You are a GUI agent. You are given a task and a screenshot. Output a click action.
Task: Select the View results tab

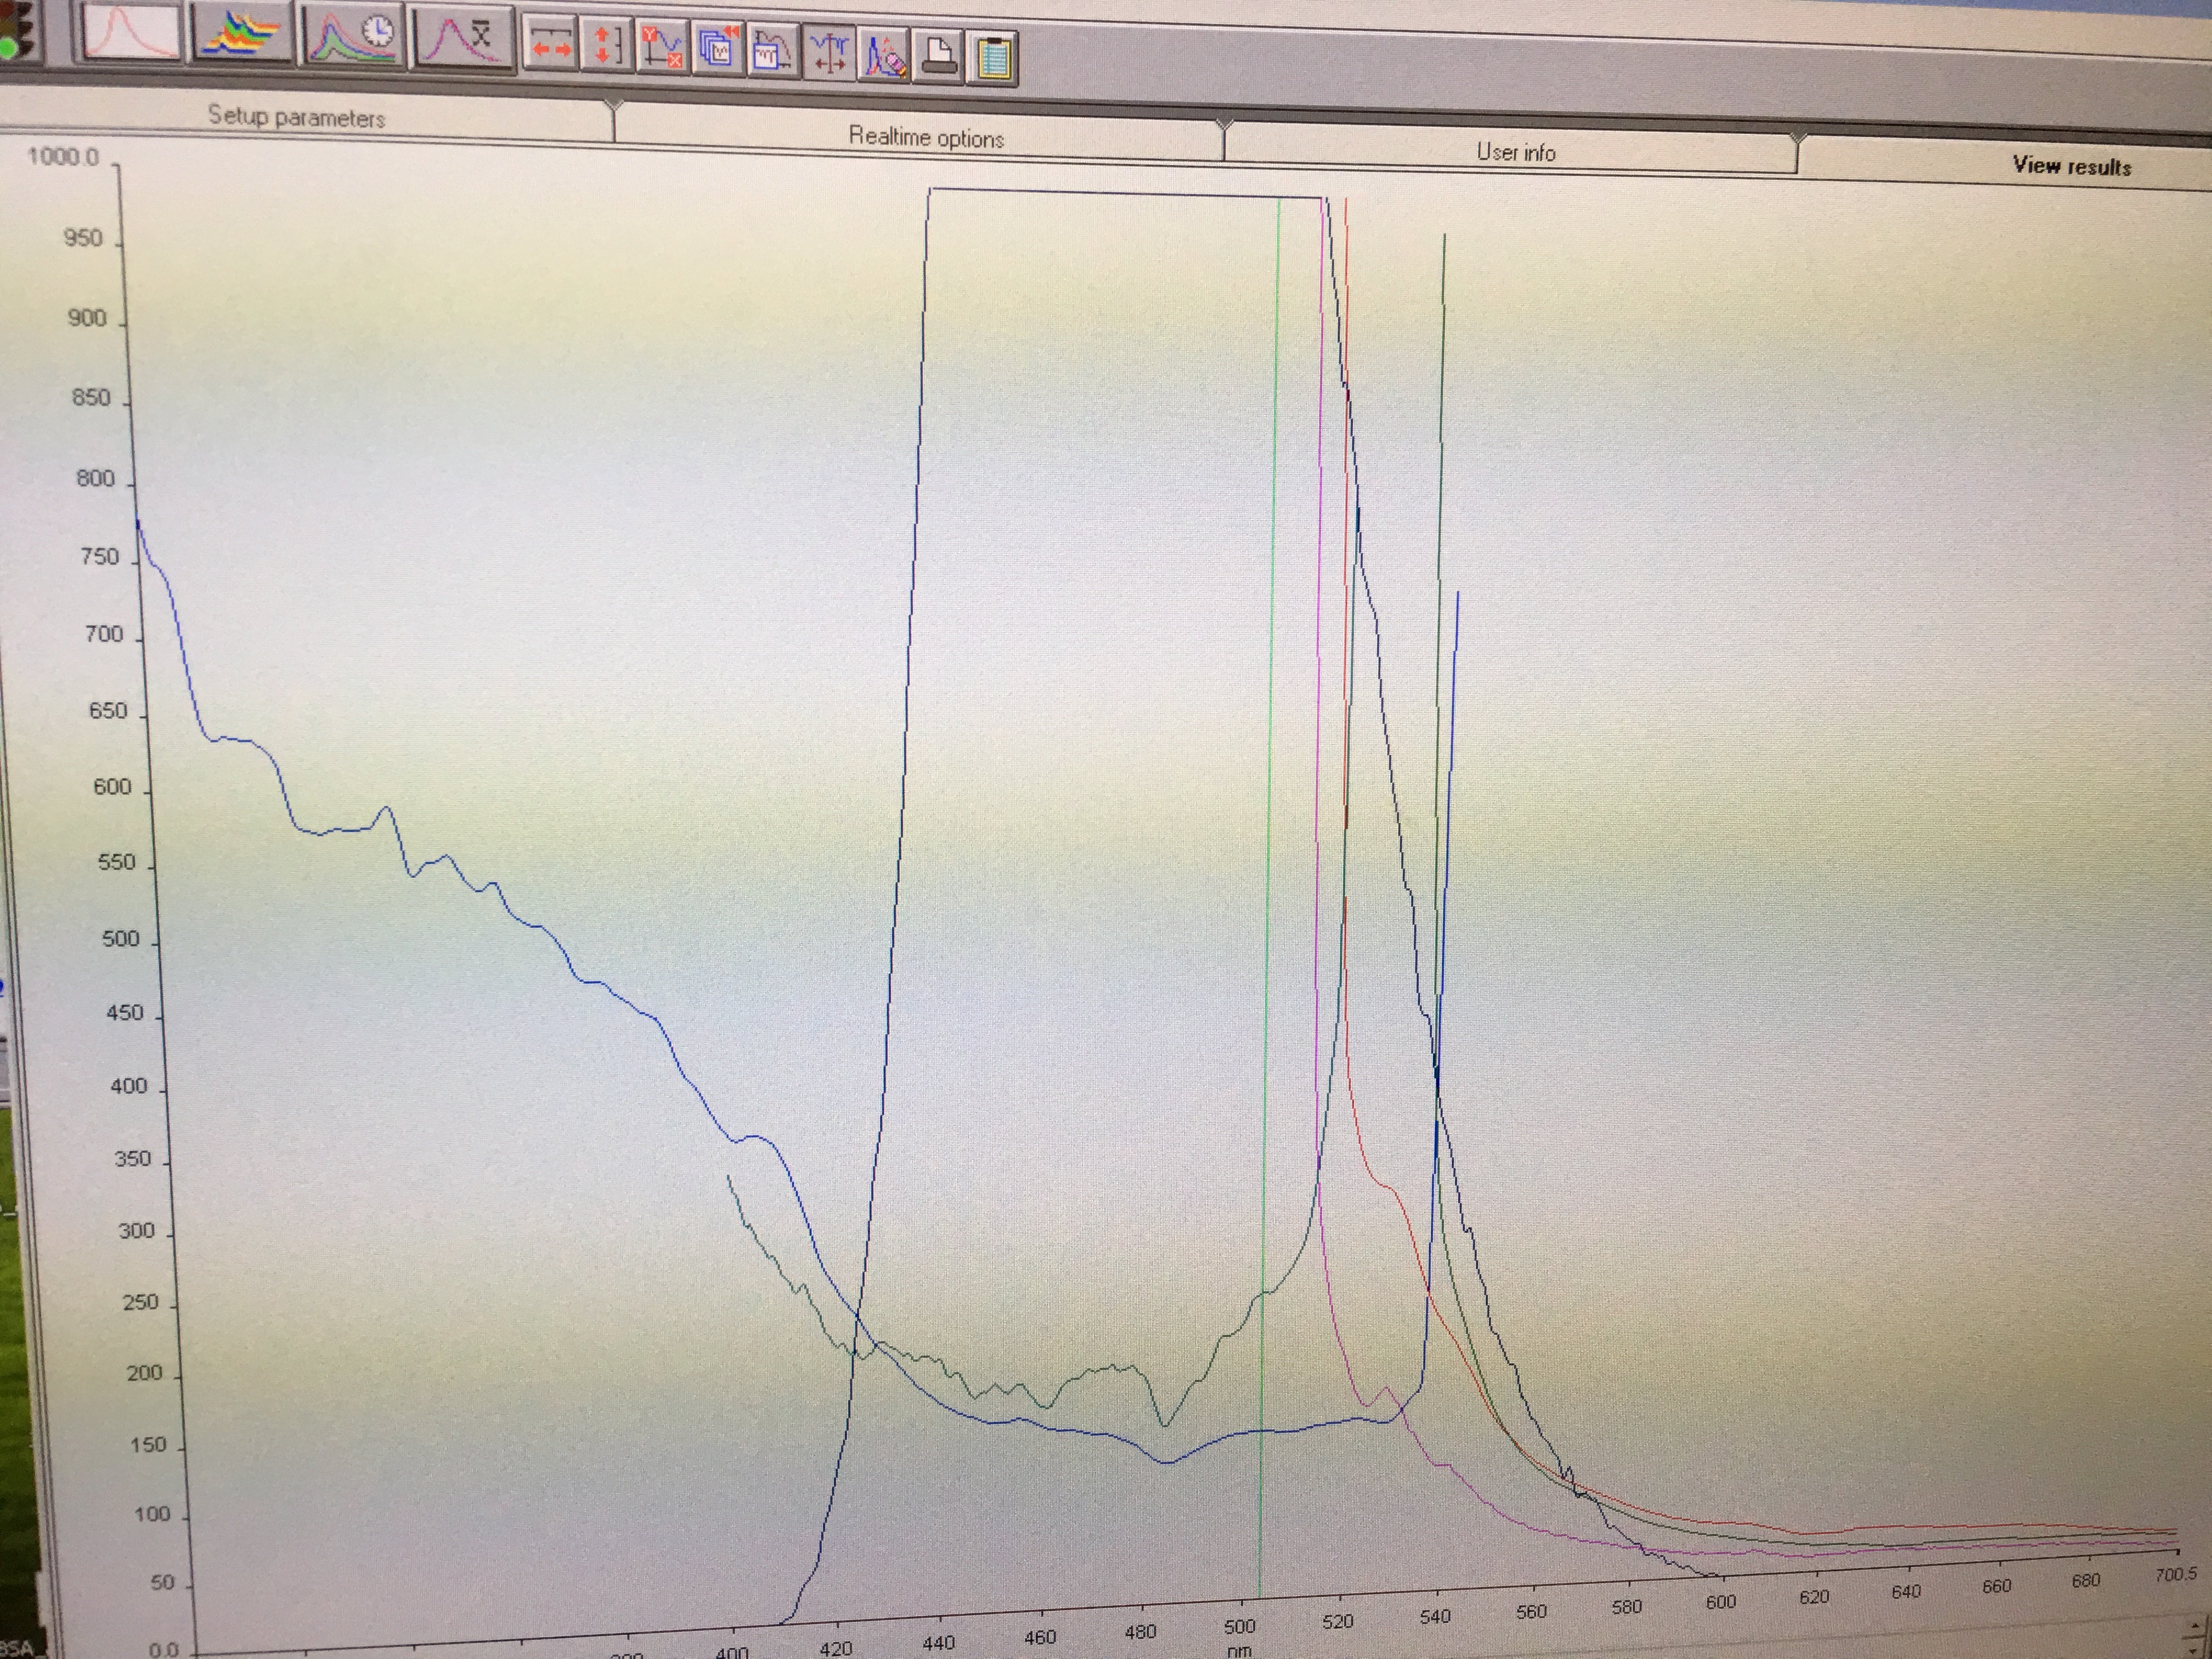coord(2071,166)
